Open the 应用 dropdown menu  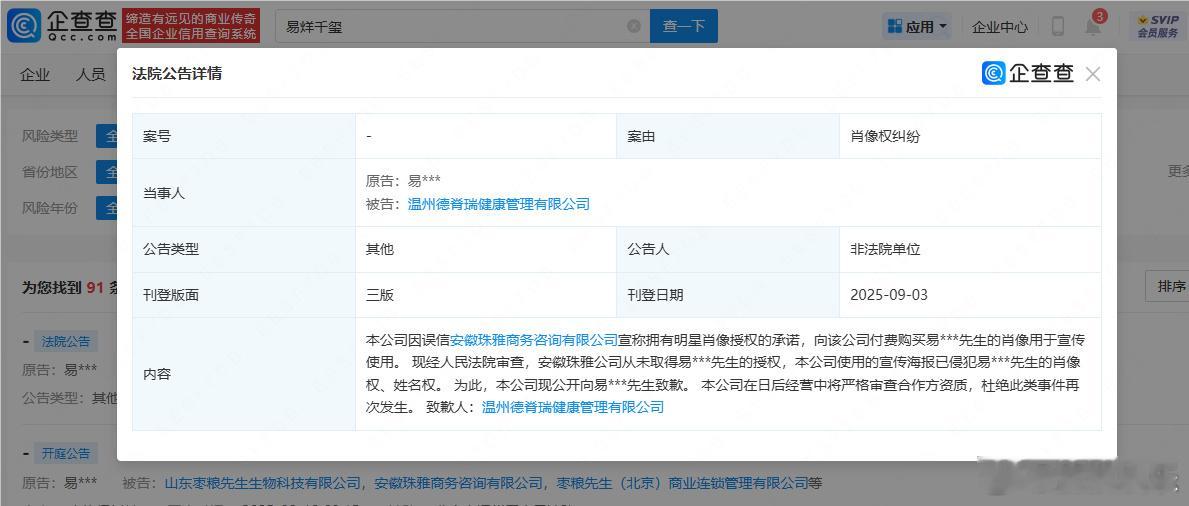(917, 27)
